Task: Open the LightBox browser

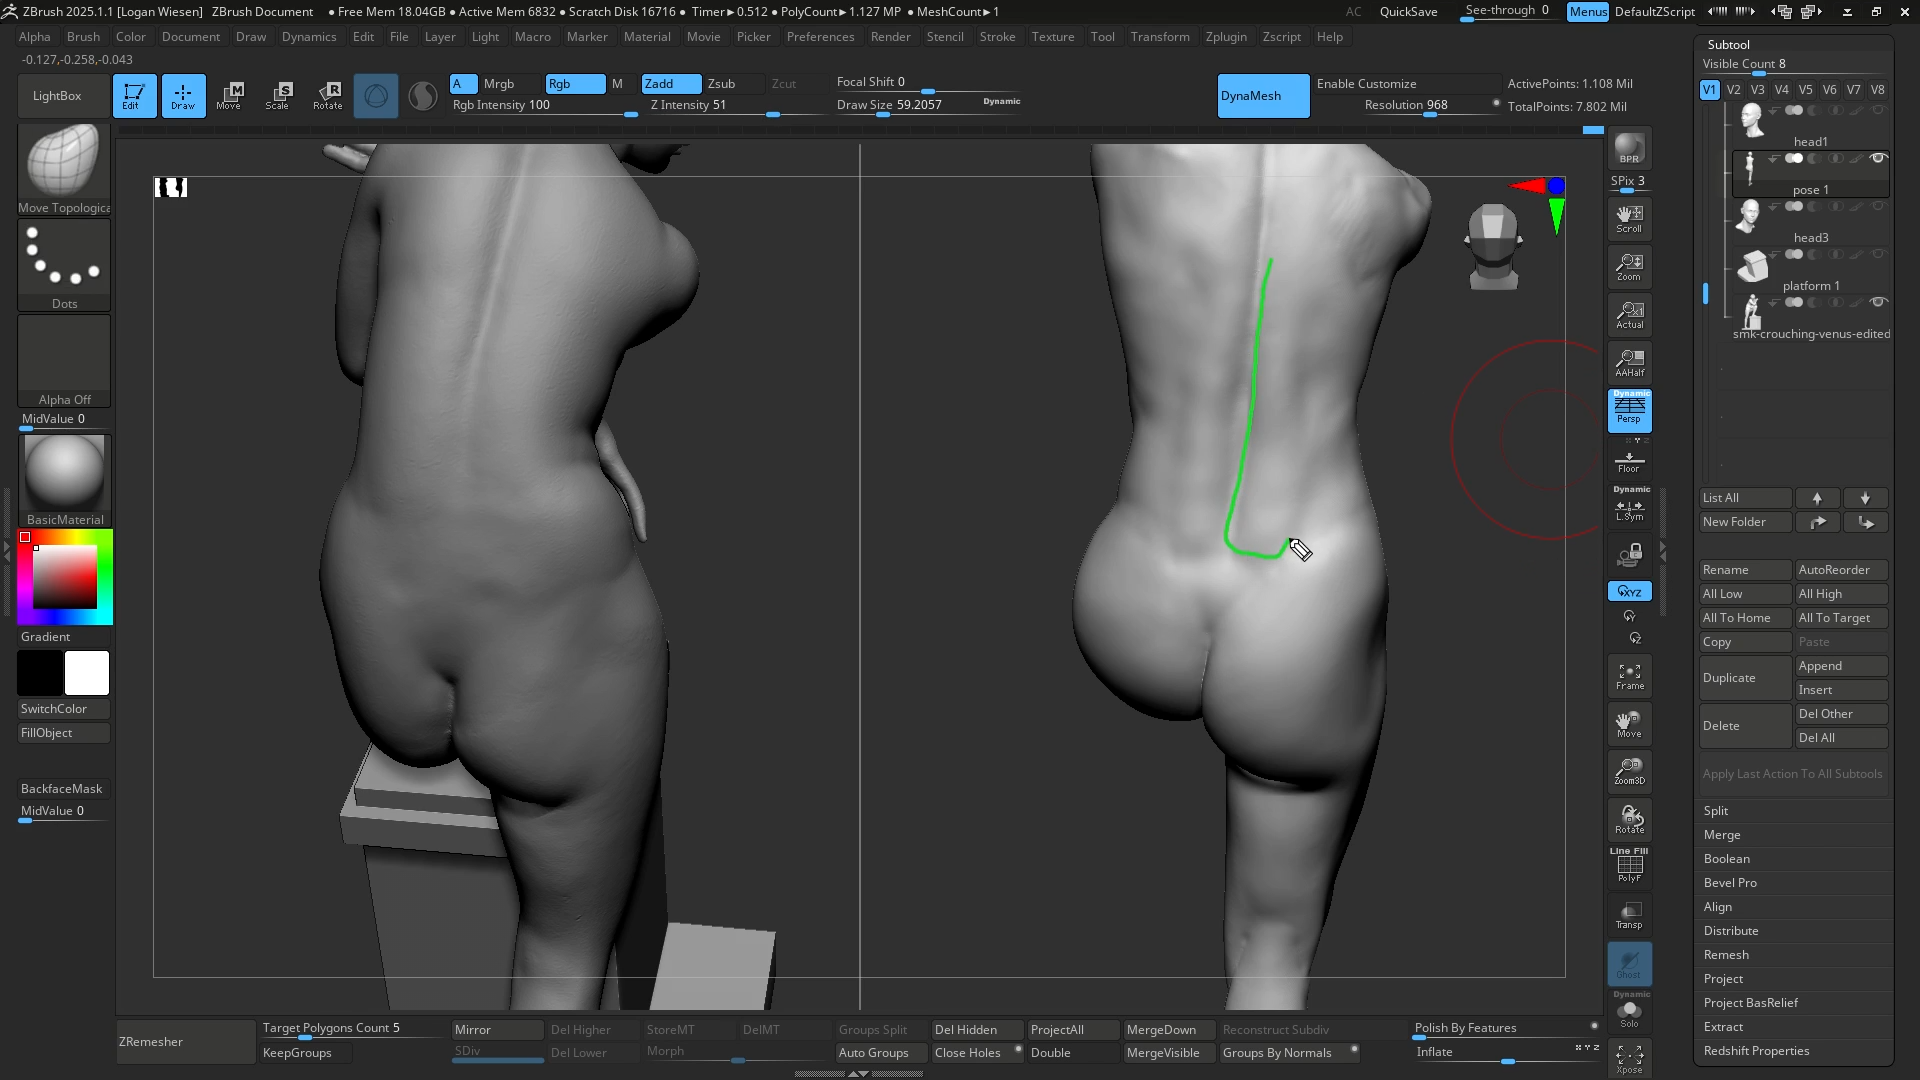Action: pyautogui.click(x=62, y=95)
